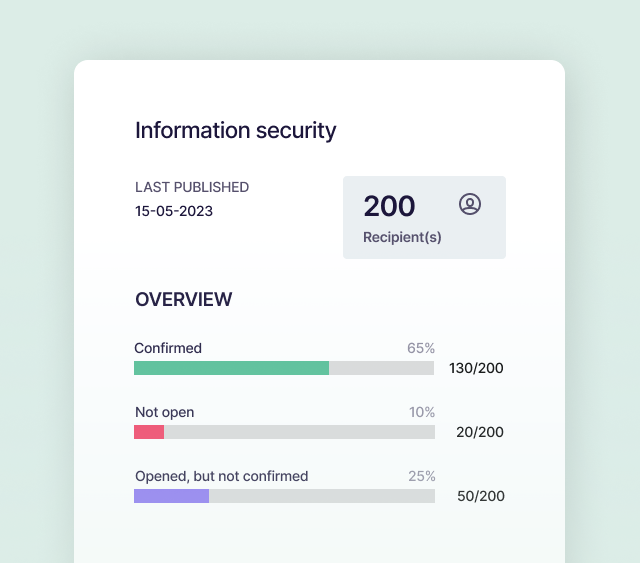Image resolution: width=640 pixels, height=563 pixels.
Task: Click the 15-05-2023 publish date
Action: [174, 211]
